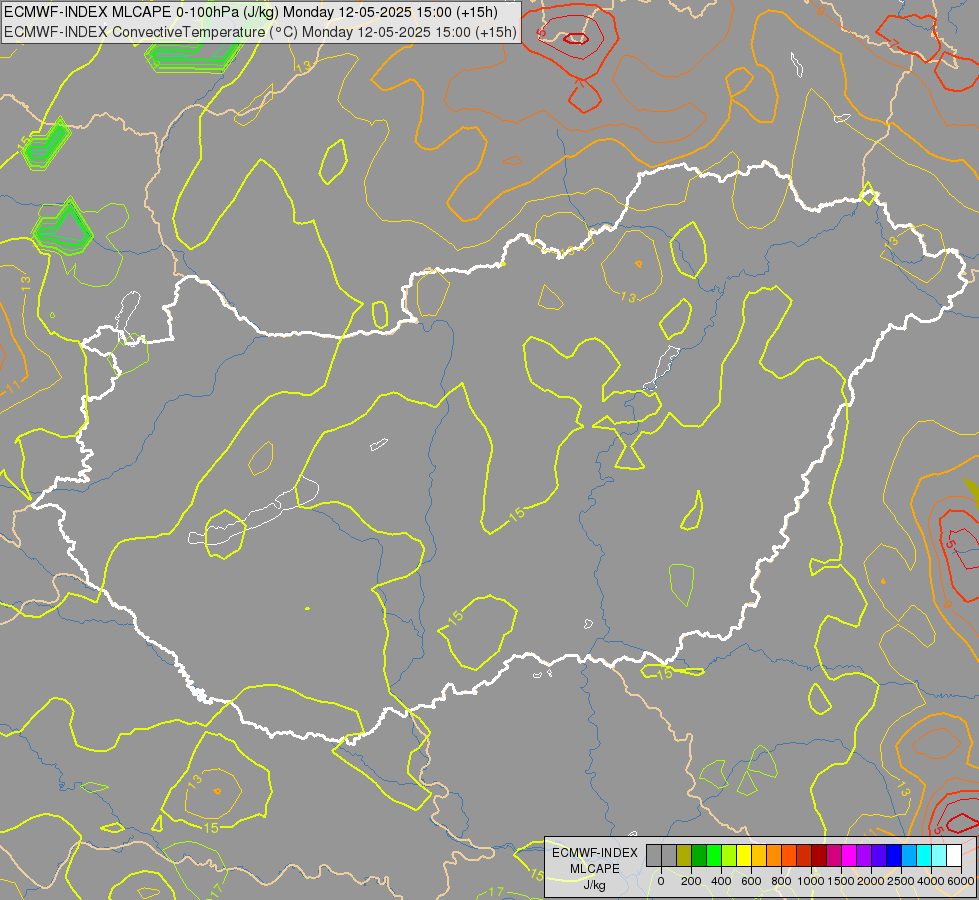Pick the magenta swatch after the 1500 tick
The width and height of the screenshot is (979, 900).
click(x=849, y=855)
